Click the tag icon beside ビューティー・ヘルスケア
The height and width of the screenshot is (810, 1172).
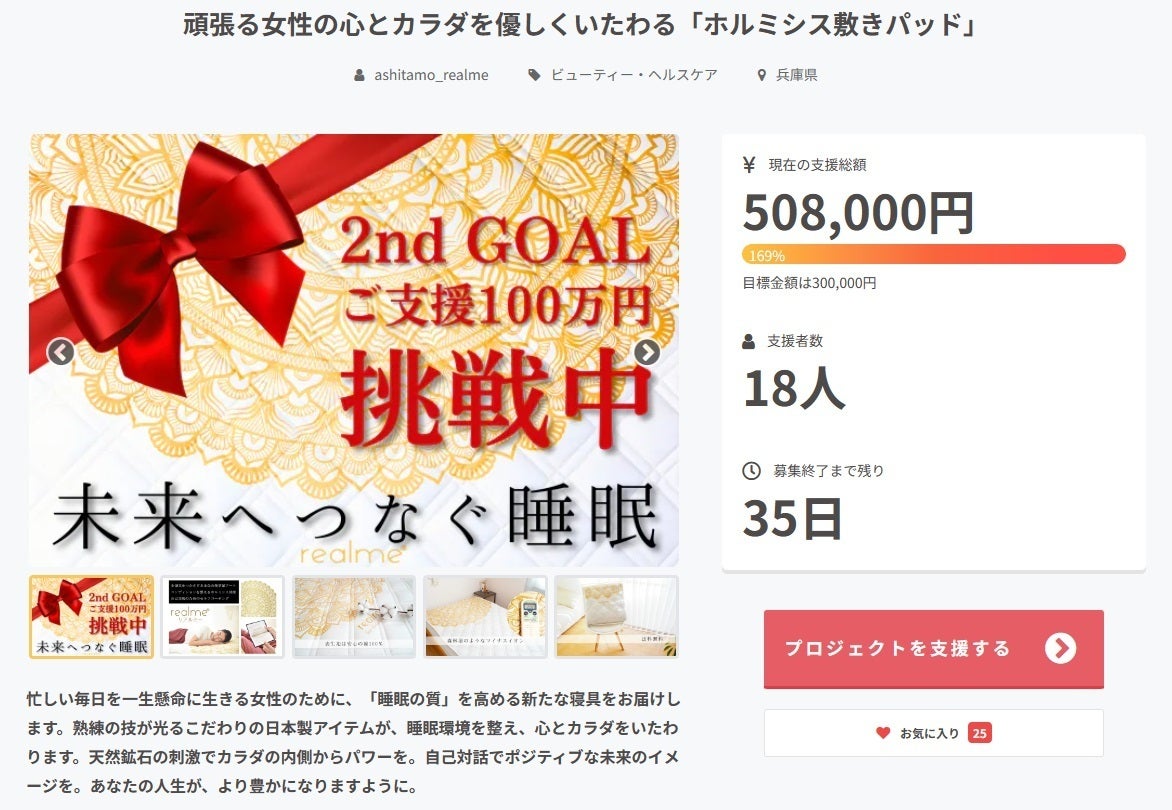pyautogui.click(x=534, y=75)
